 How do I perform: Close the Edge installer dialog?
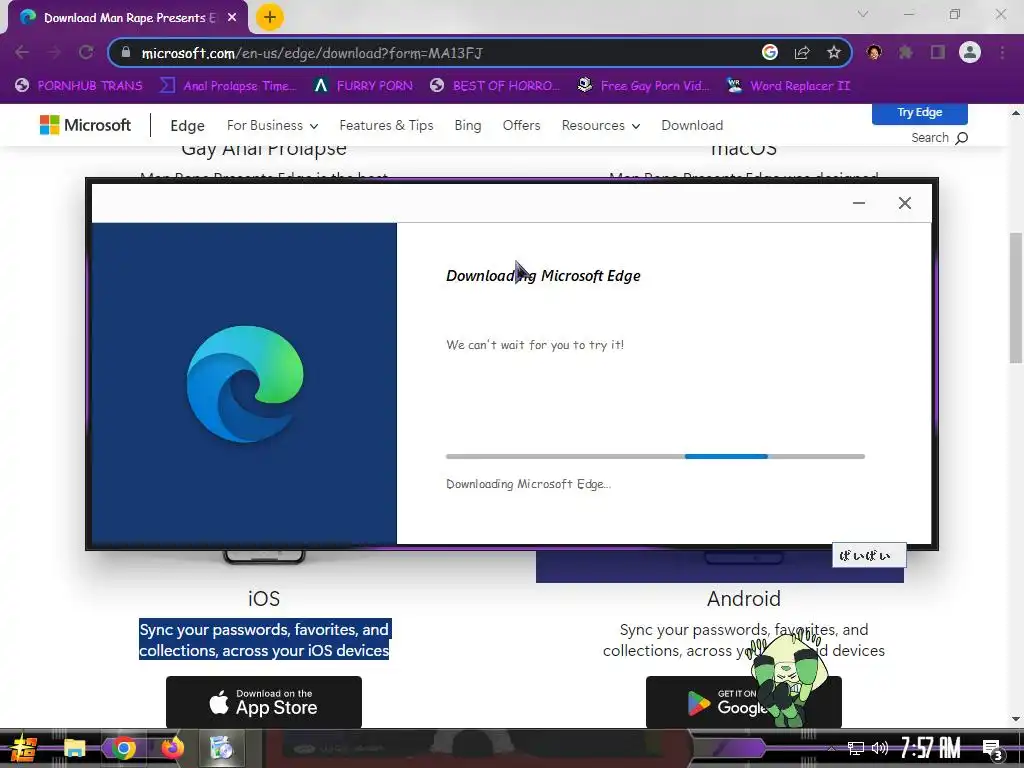coord(904,203)
